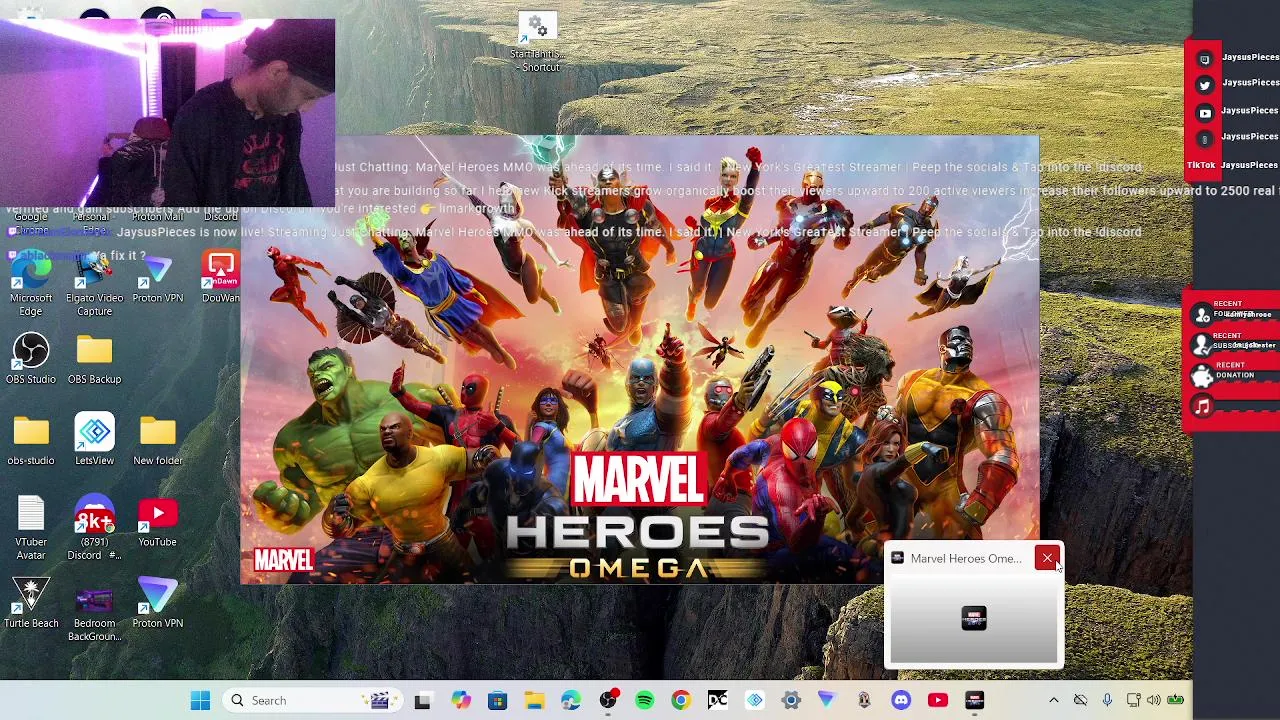
Task: Open the Settings gear on taskbar
Action: point(791,700)
